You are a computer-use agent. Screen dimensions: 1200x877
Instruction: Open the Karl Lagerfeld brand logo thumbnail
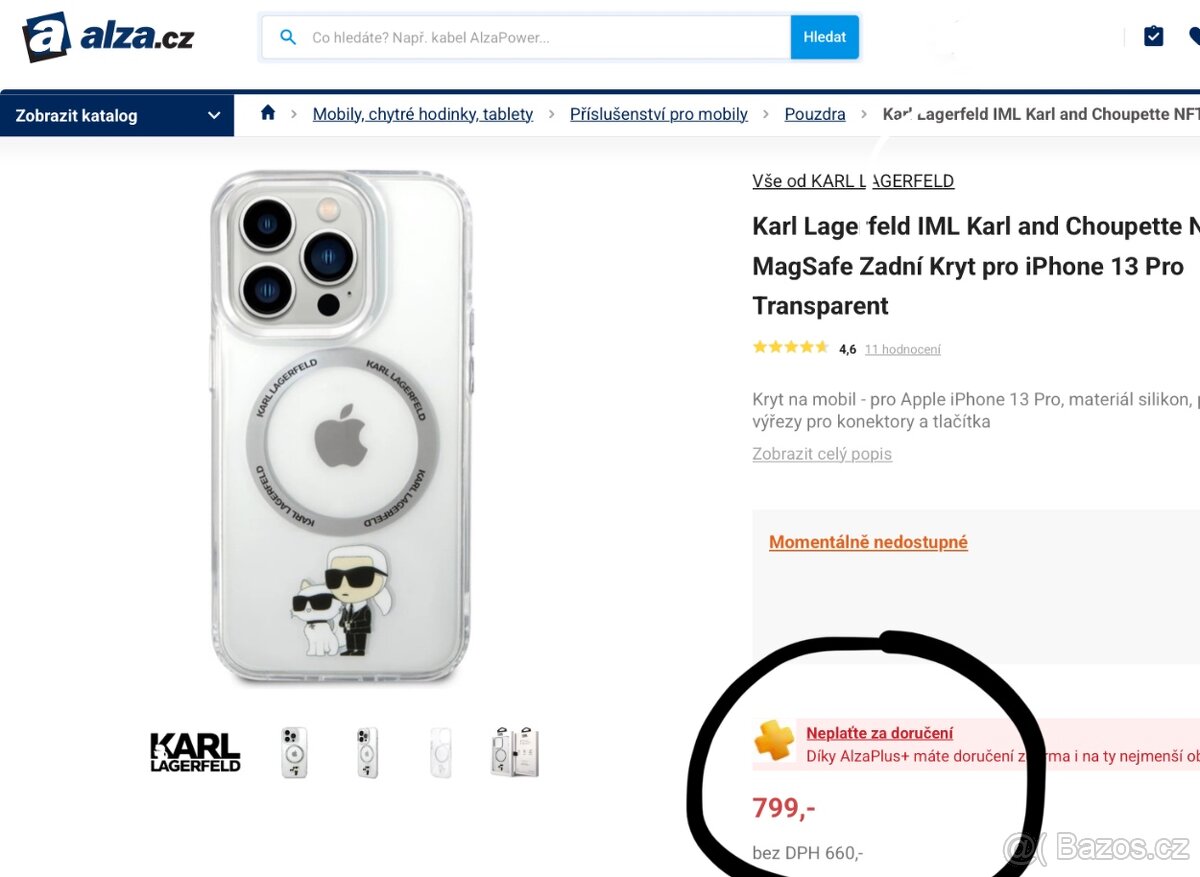tap(195, 752)
